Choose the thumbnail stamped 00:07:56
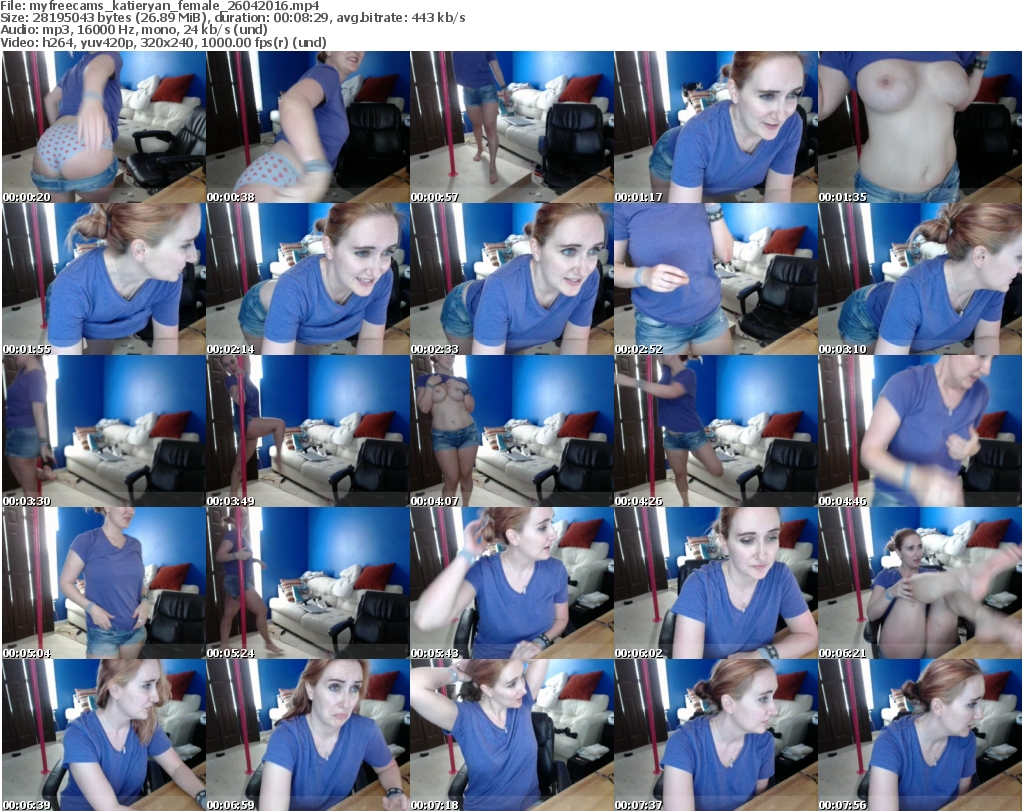The width and height of the screenshot is (1024, 811). click(x=920, y=735)
